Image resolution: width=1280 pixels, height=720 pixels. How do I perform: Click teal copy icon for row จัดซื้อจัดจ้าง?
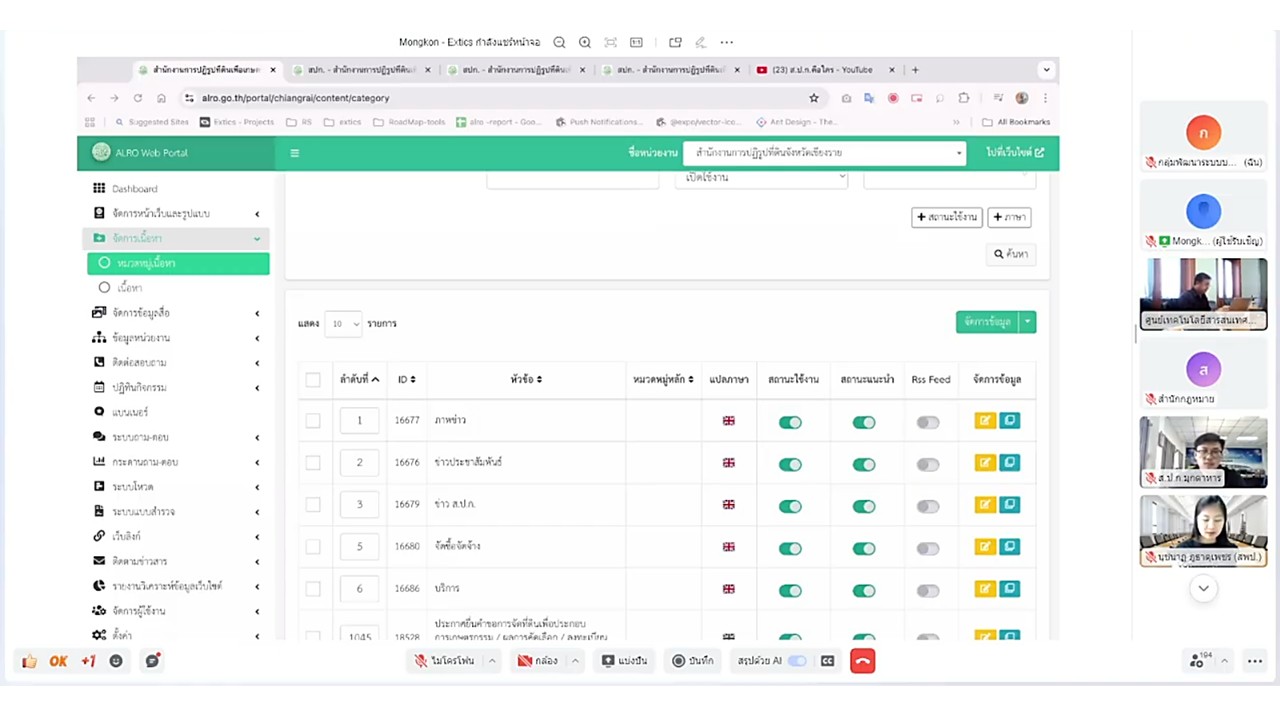coord(1010,547)
